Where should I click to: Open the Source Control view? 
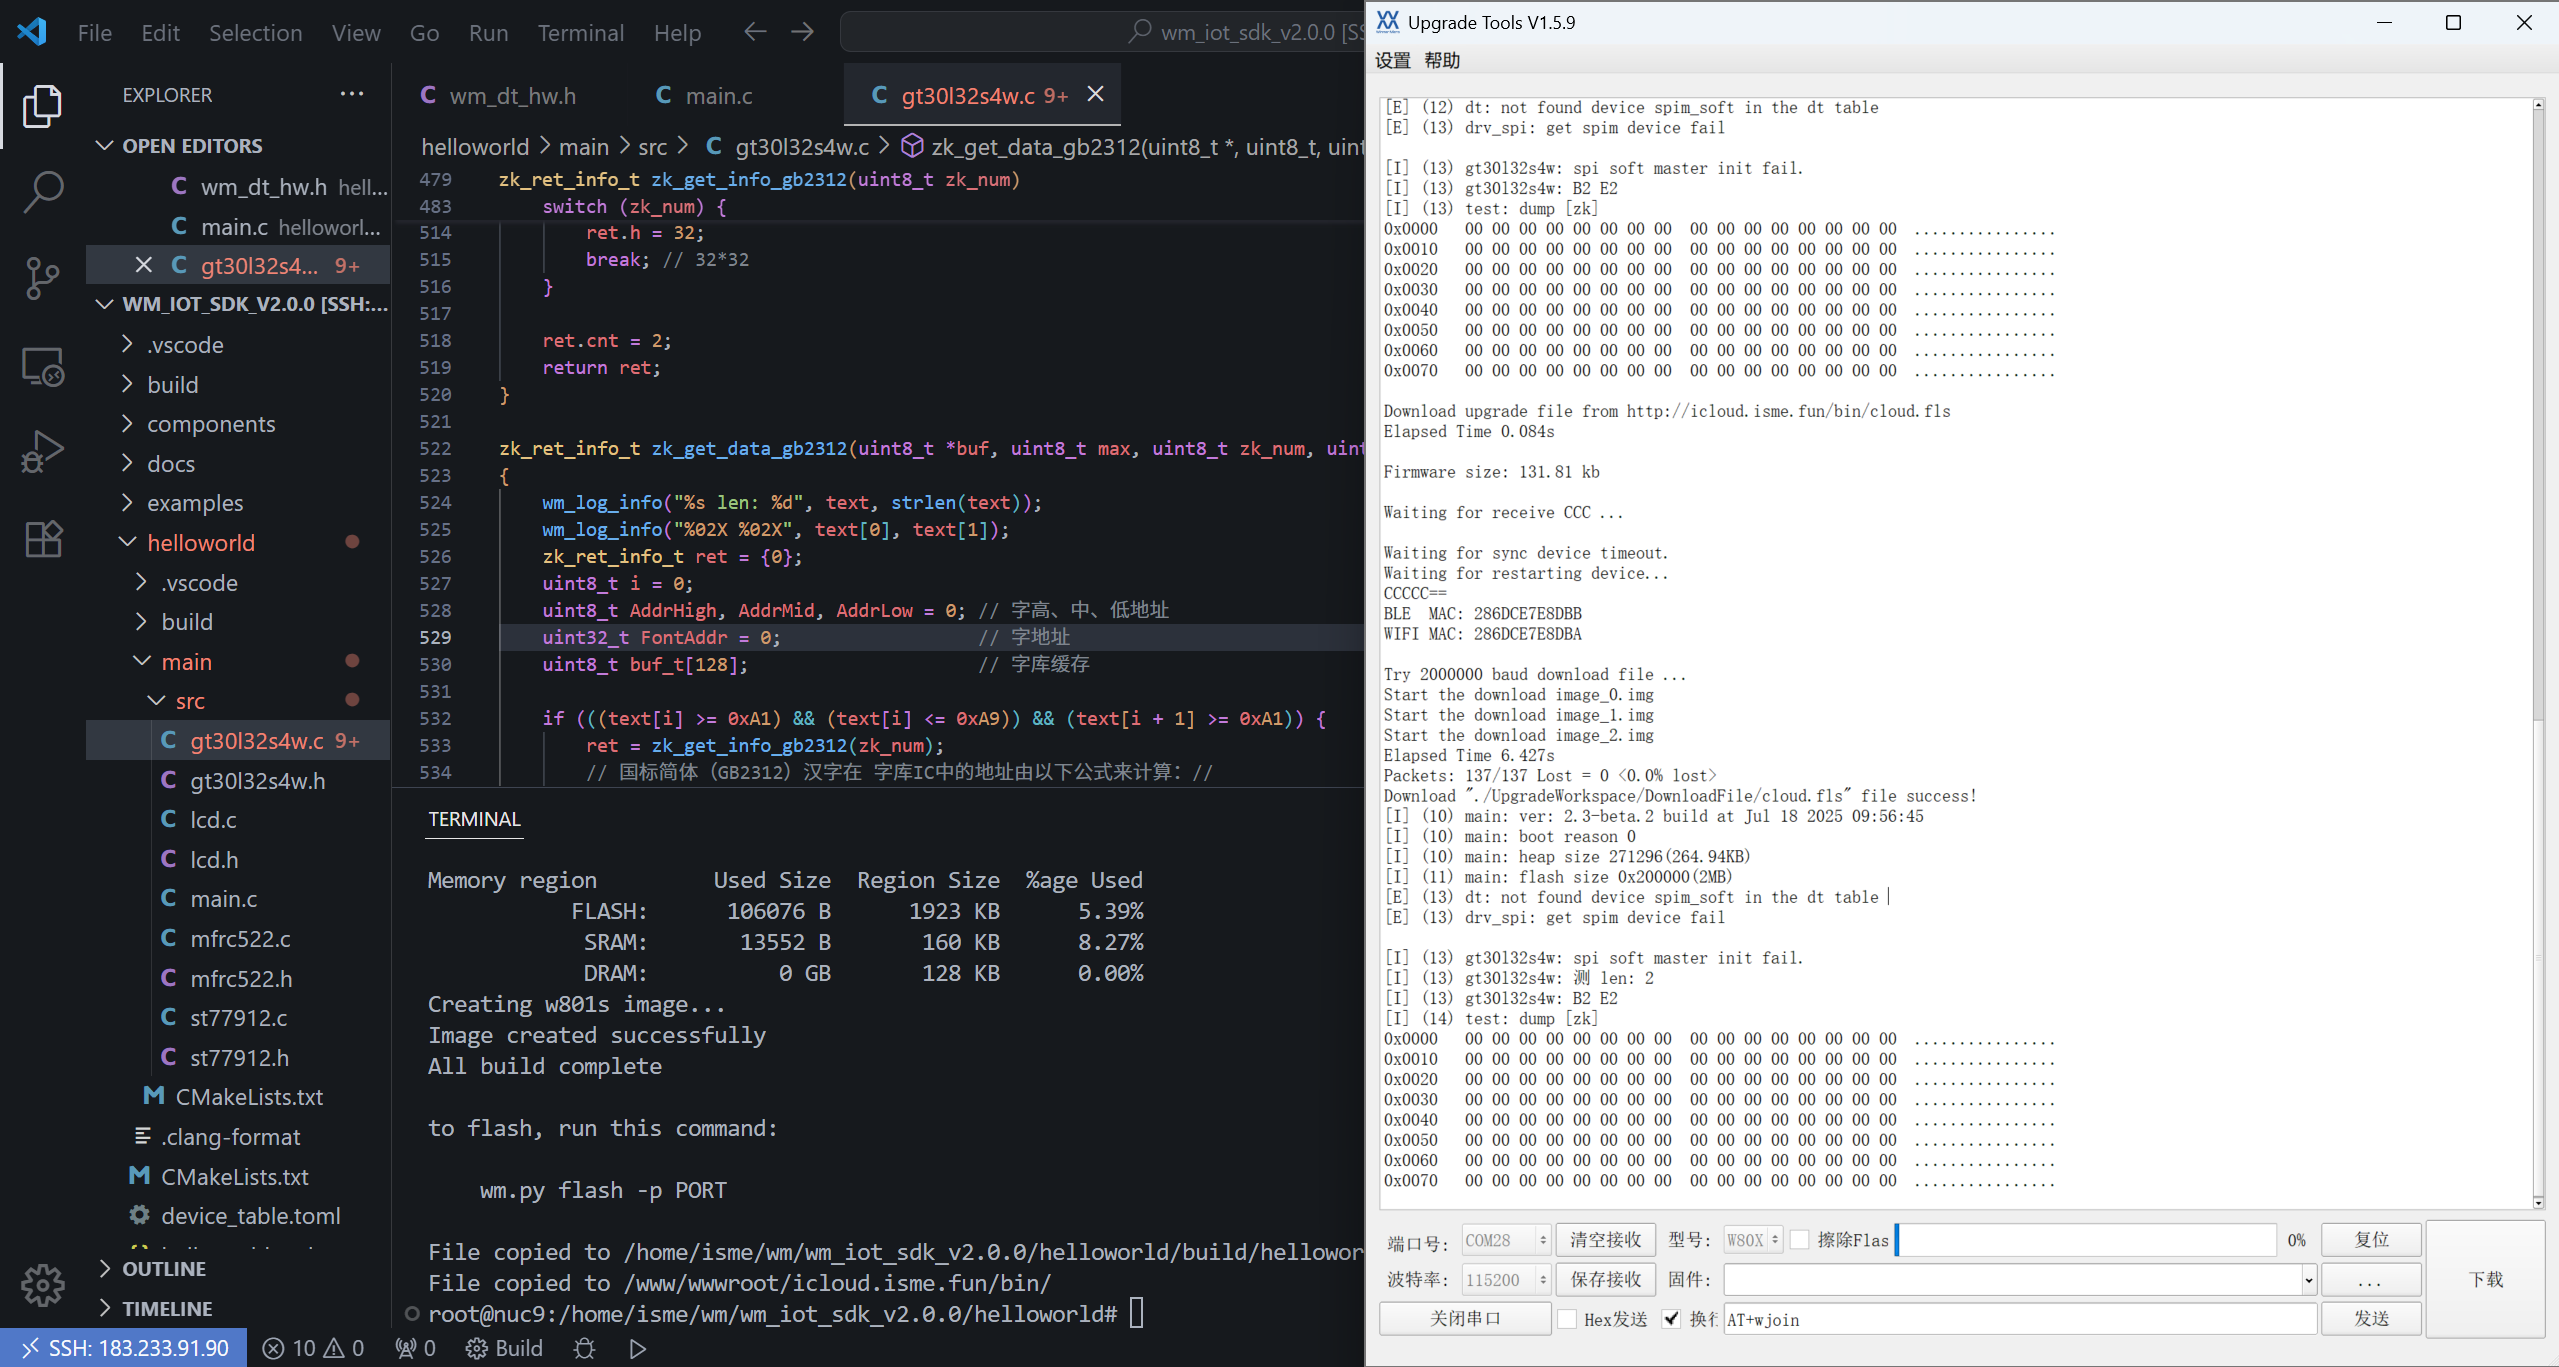(42, 278)
